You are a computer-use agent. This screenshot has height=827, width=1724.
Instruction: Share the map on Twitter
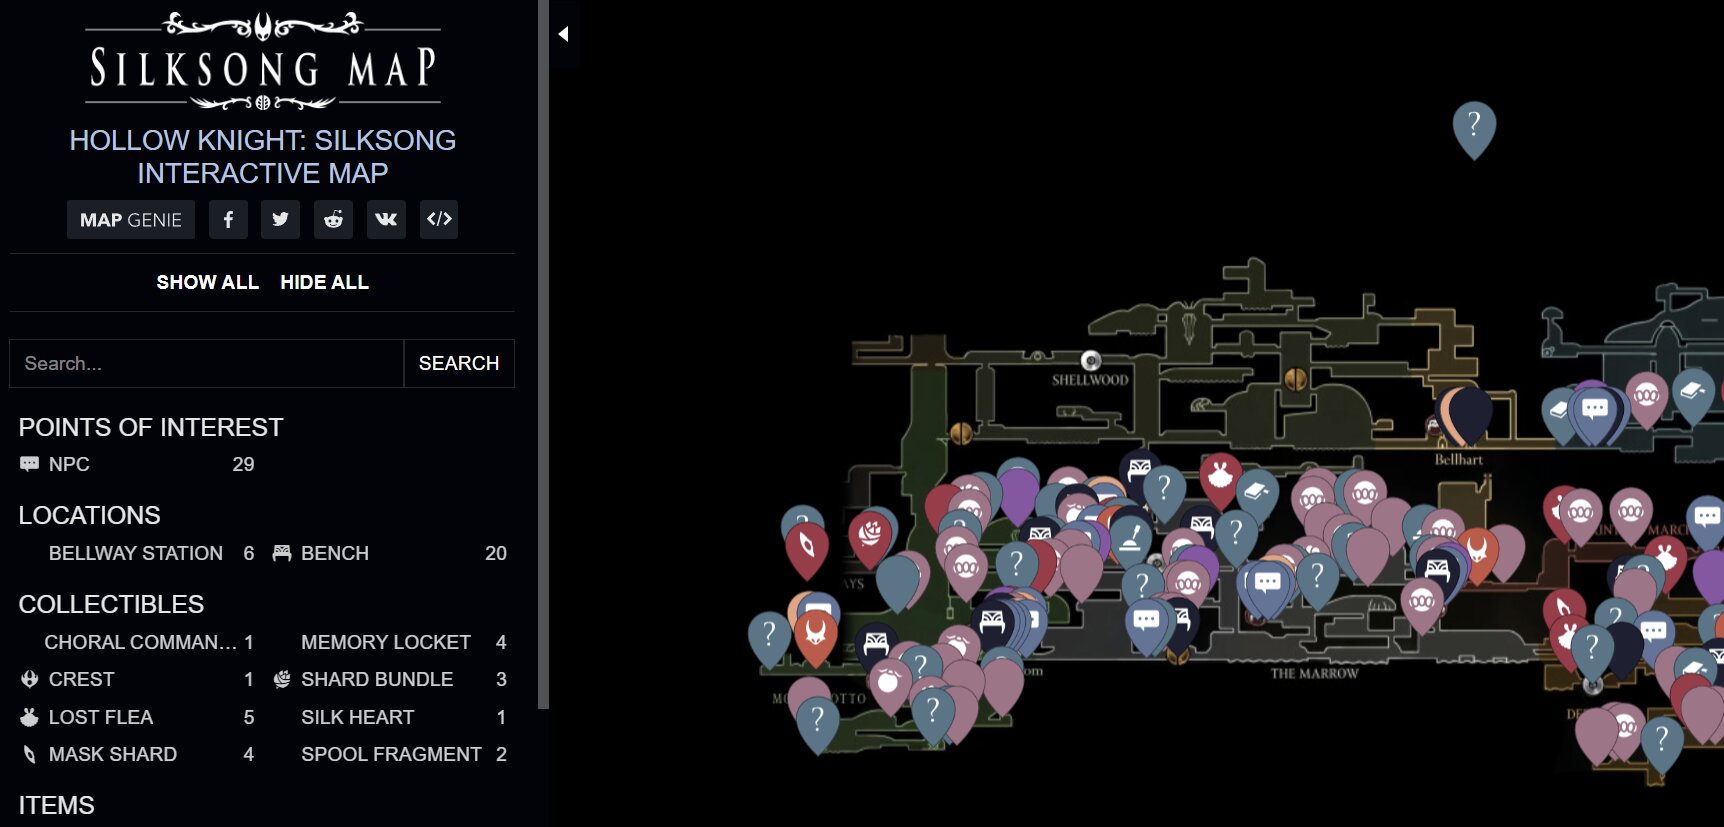coord(280,219)
